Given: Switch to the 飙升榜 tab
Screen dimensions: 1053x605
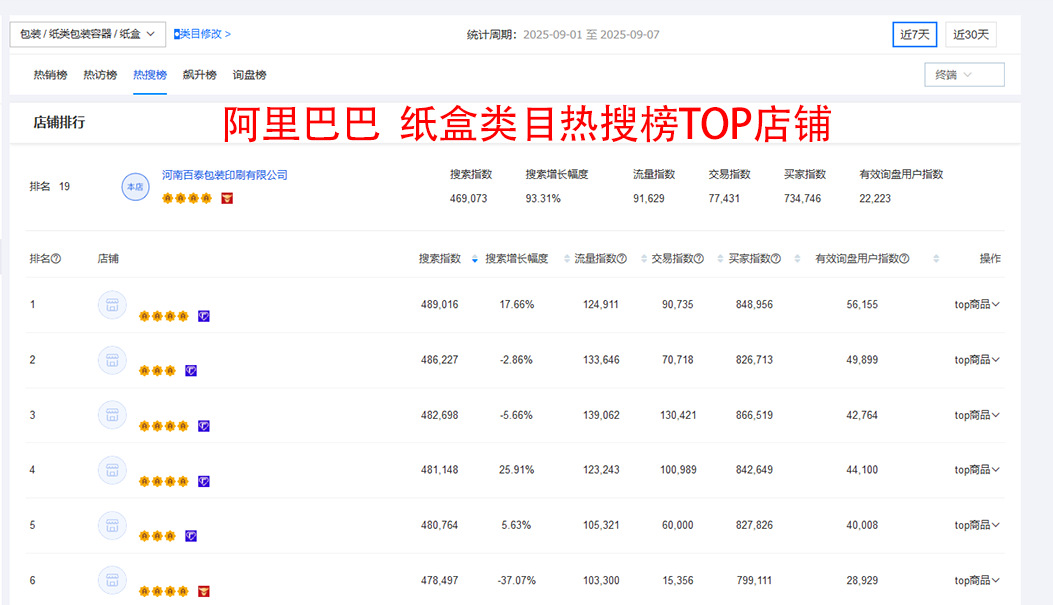Looking at the screenshot, I should [199, 75].
